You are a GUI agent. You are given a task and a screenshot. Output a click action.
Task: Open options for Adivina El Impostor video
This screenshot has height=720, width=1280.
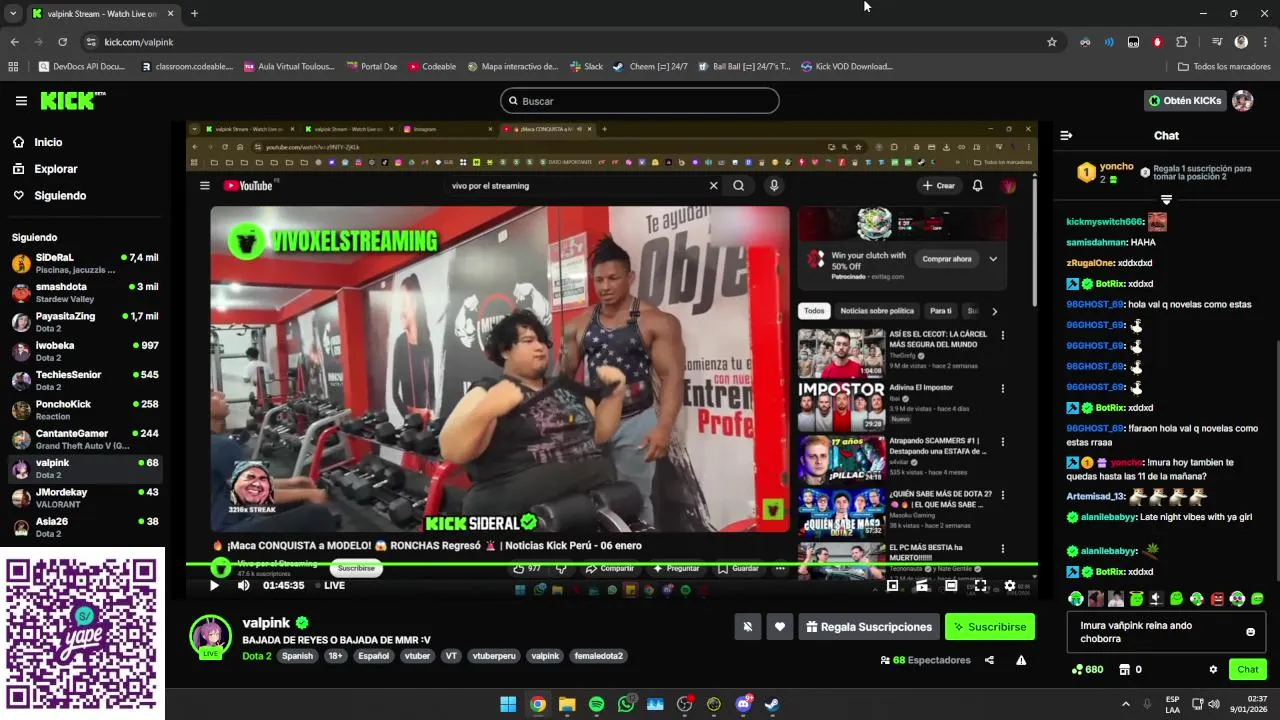tap(1003, 388)
